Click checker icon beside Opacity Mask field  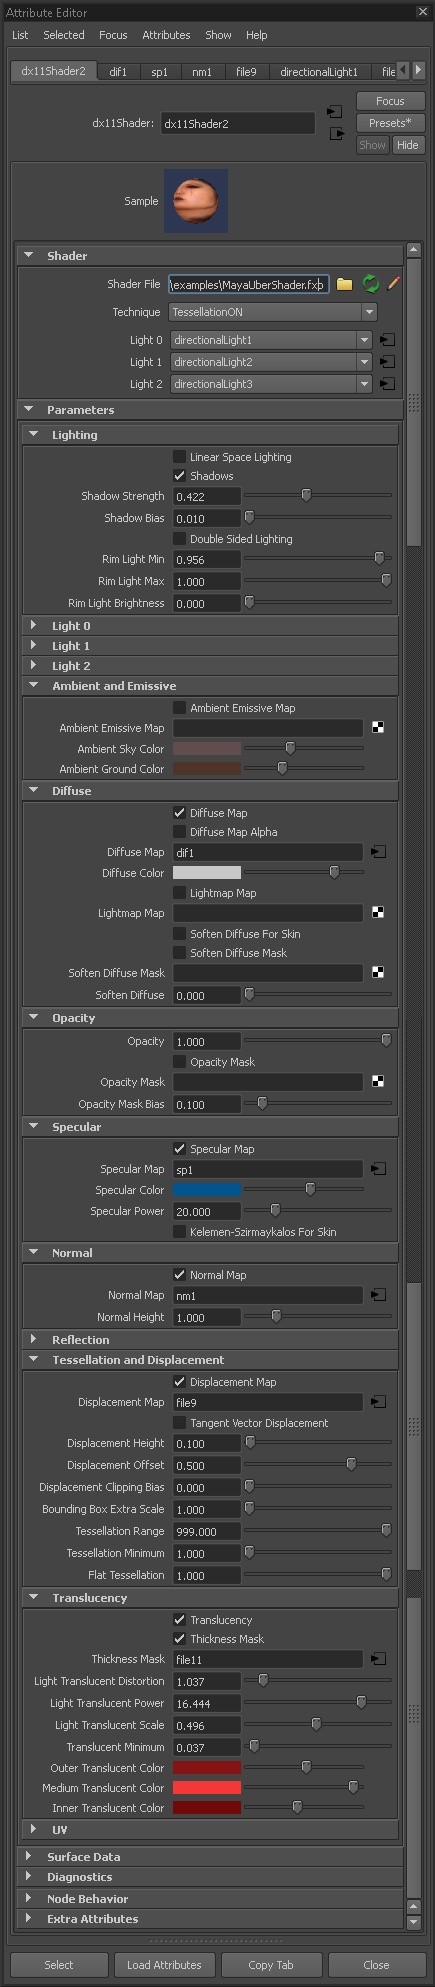point(378,1081)
